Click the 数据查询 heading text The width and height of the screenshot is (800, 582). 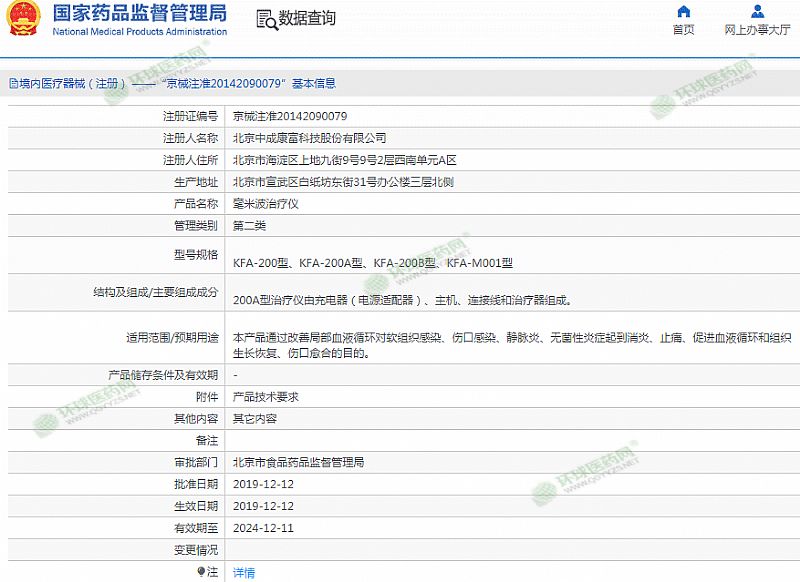307,19
